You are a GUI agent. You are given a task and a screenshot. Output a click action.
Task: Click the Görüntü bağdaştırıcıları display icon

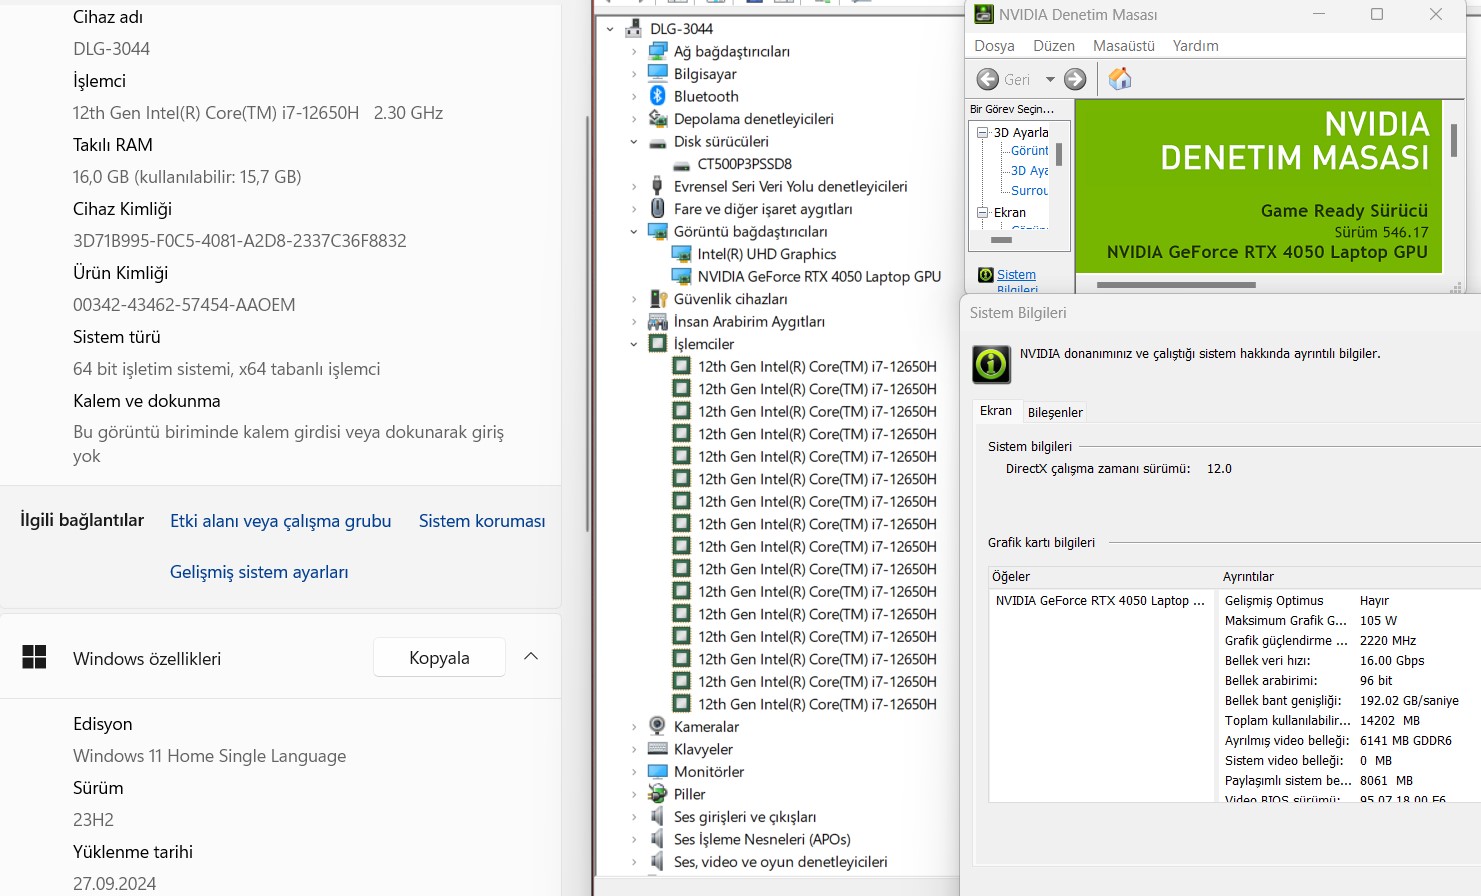[657, 231]
